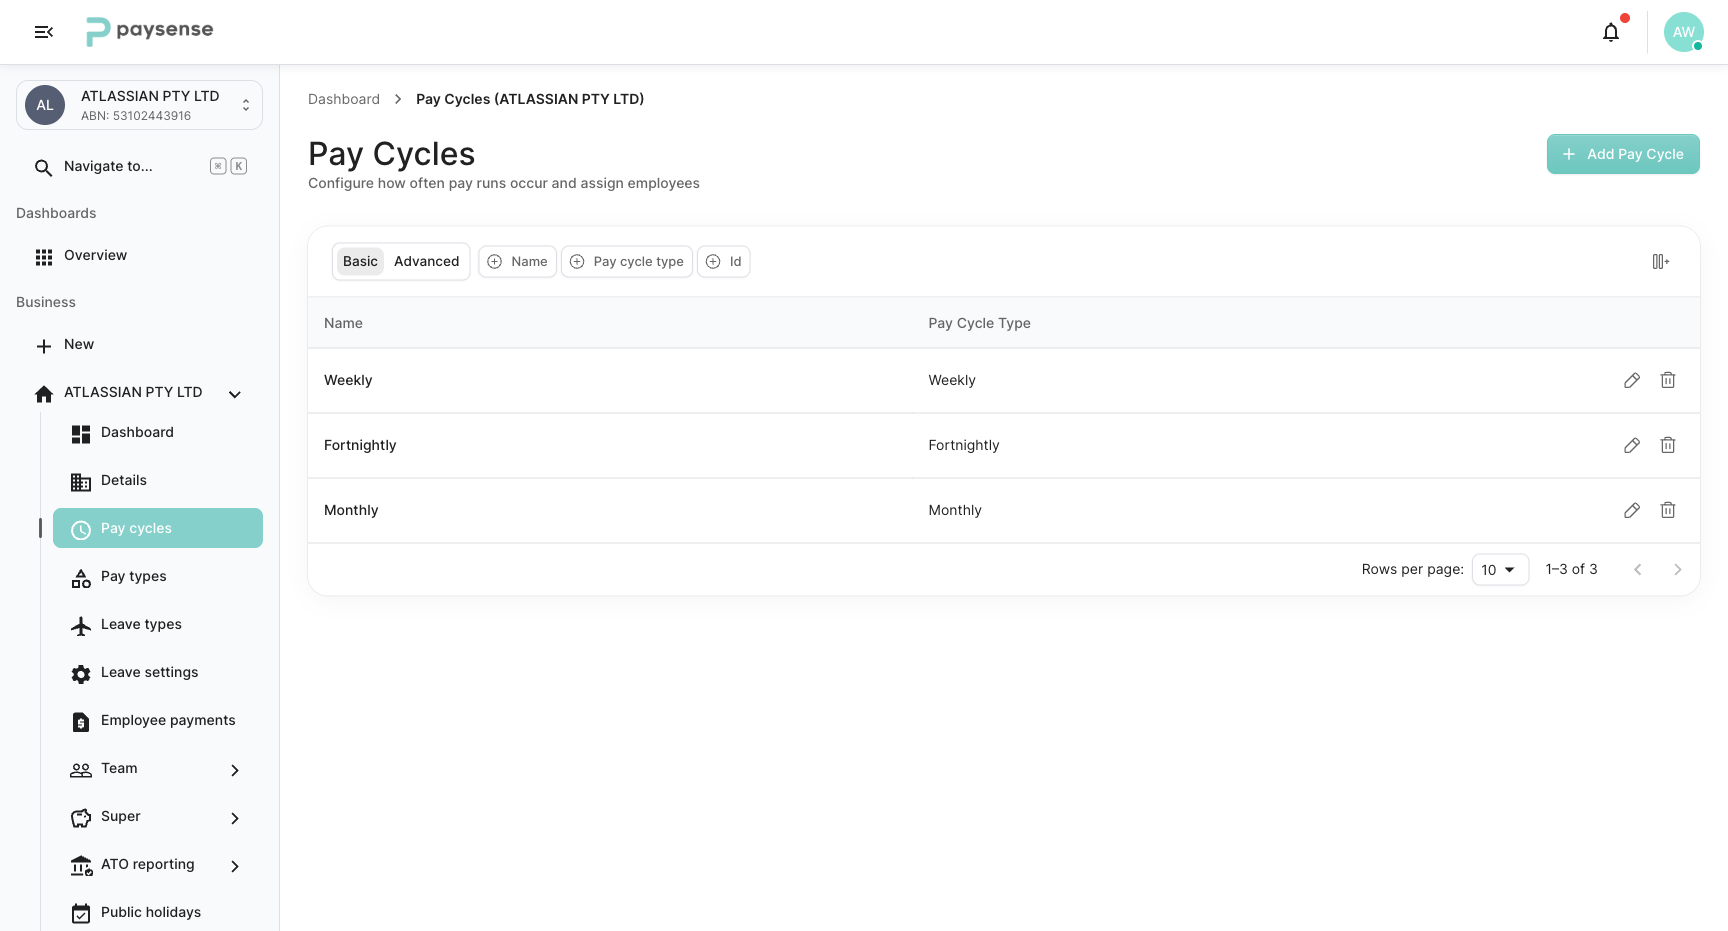Add an Id filter
The image size is (1728, 931).
[x=724, y=261]
